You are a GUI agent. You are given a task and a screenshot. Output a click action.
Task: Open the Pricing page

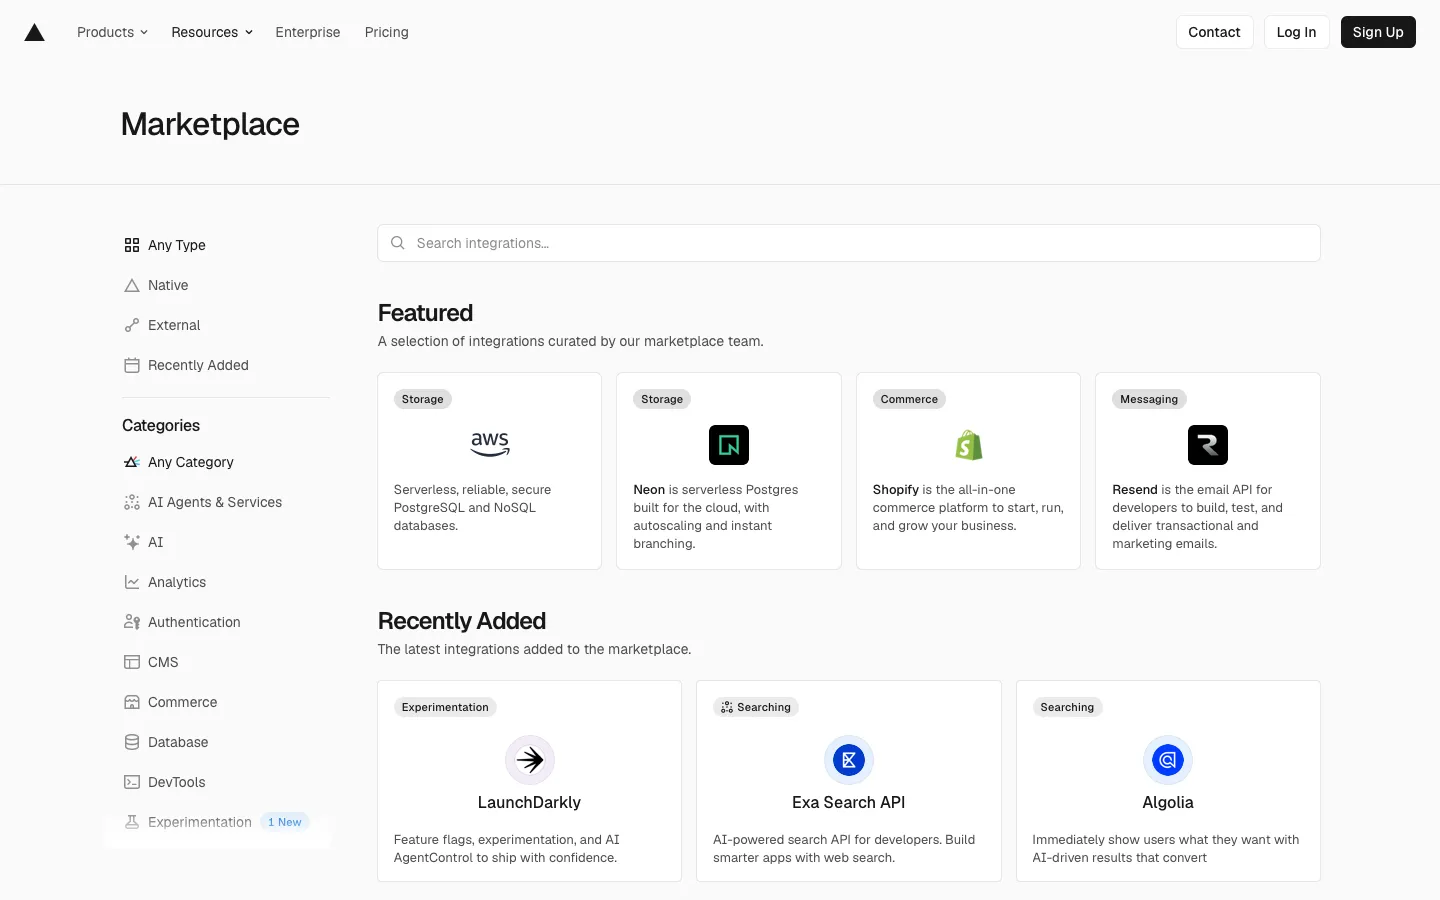coord(387,32)
